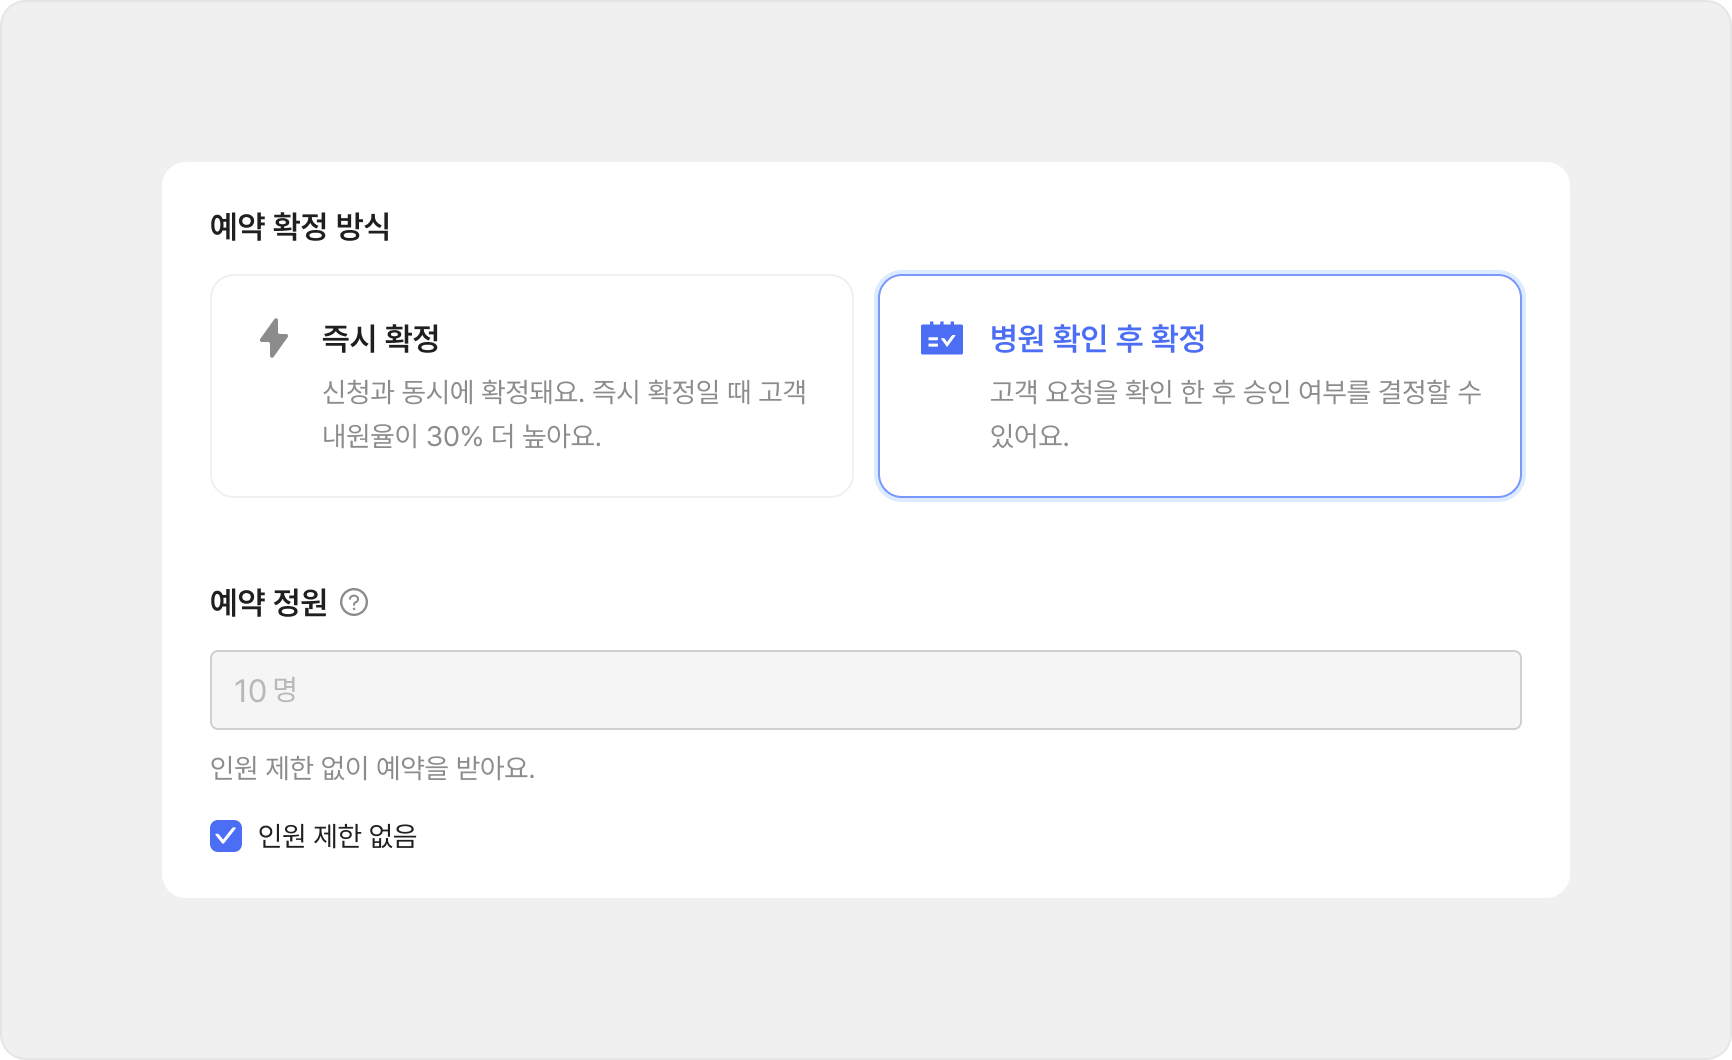Viewport: 1732px width, 1060px height.
Task: Click empty space right of 인원 제한 없음
Action: coord(900,835)
